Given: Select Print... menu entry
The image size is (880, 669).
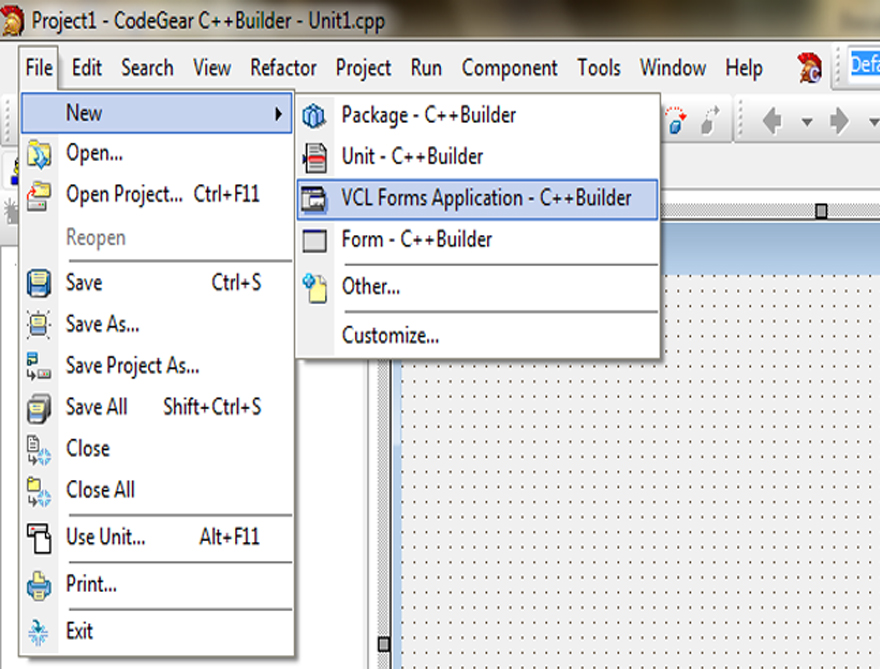Looking at the screenshot, I should coord(157,584).
